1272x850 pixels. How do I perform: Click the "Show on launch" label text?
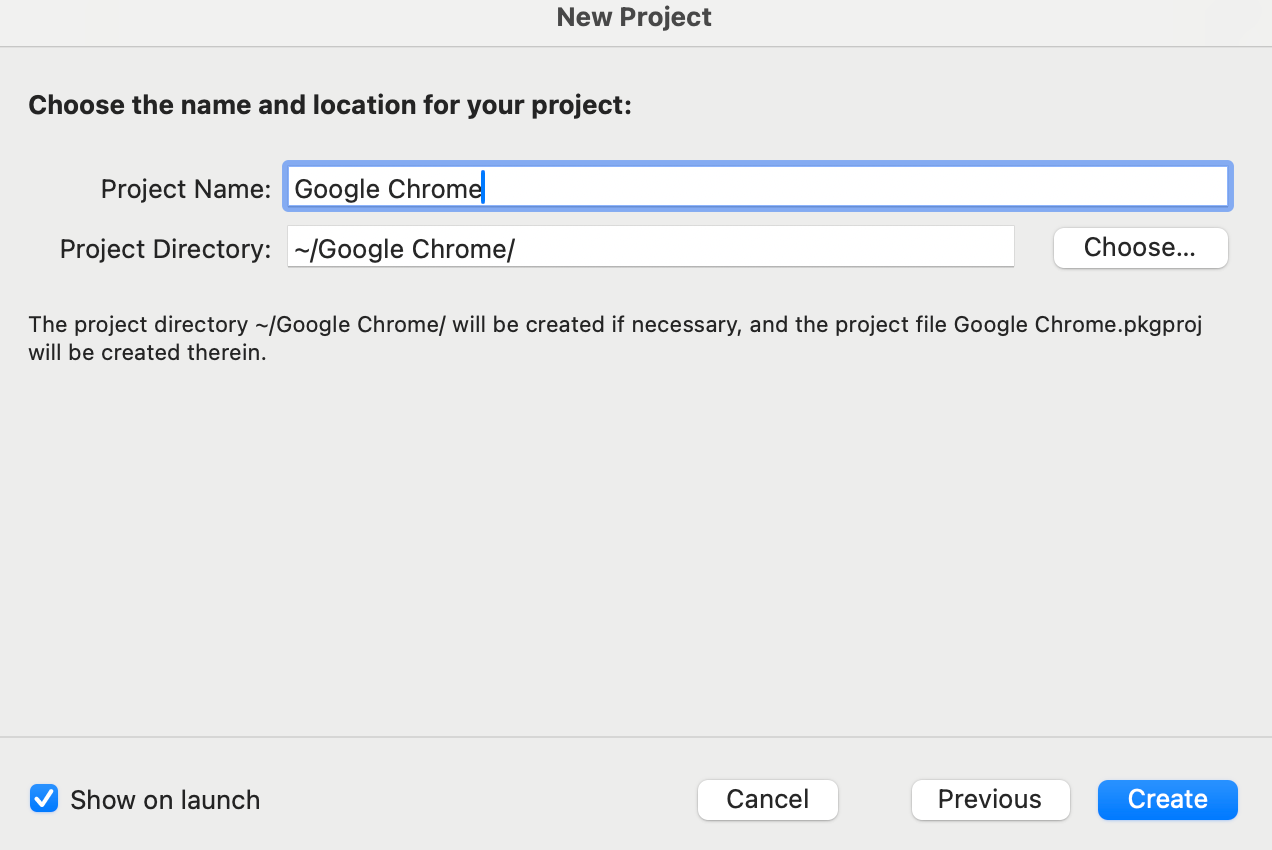pos(165,800)
